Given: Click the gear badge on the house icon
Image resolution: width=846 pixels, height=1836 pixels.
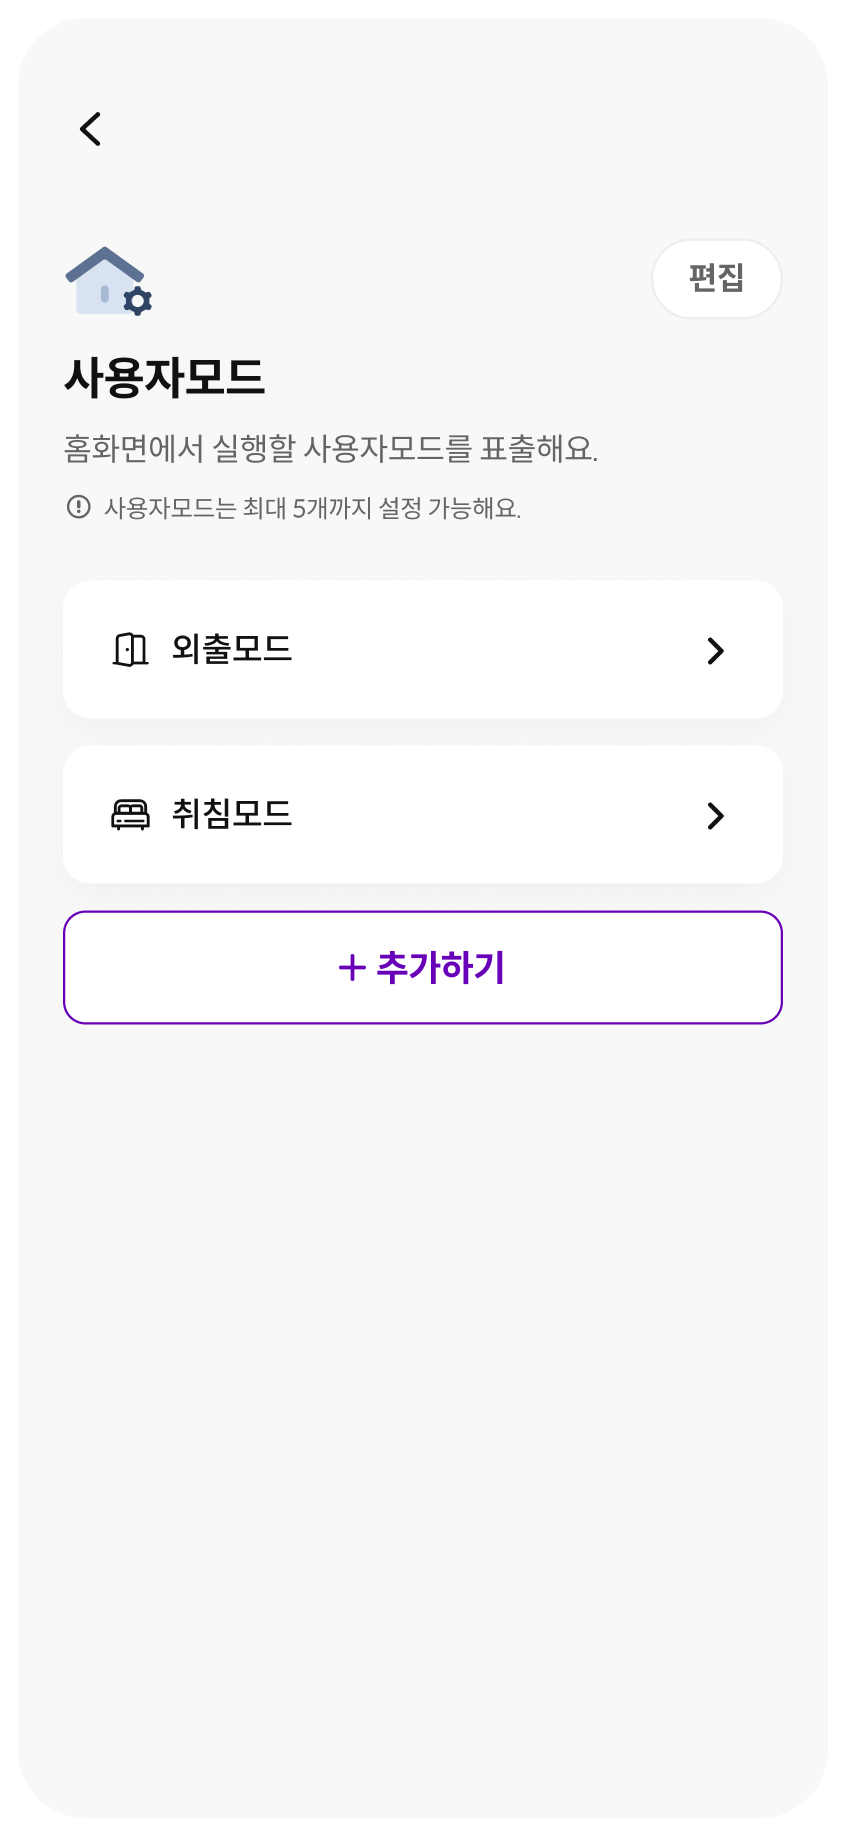Looking at the screenshot, I should tap(138, 300).
